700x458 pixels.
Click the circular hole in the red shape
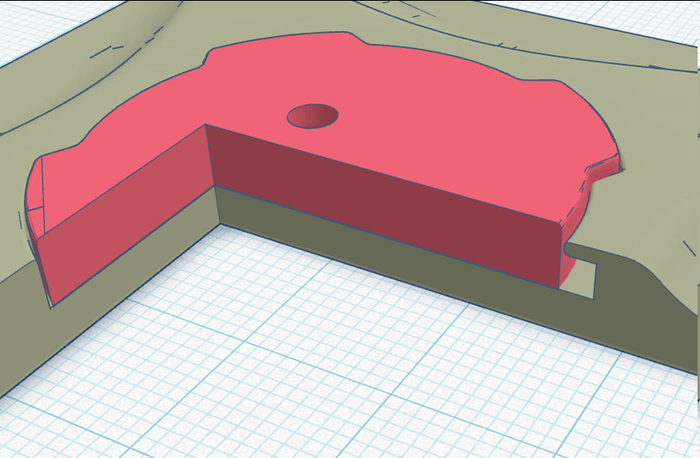312,117
